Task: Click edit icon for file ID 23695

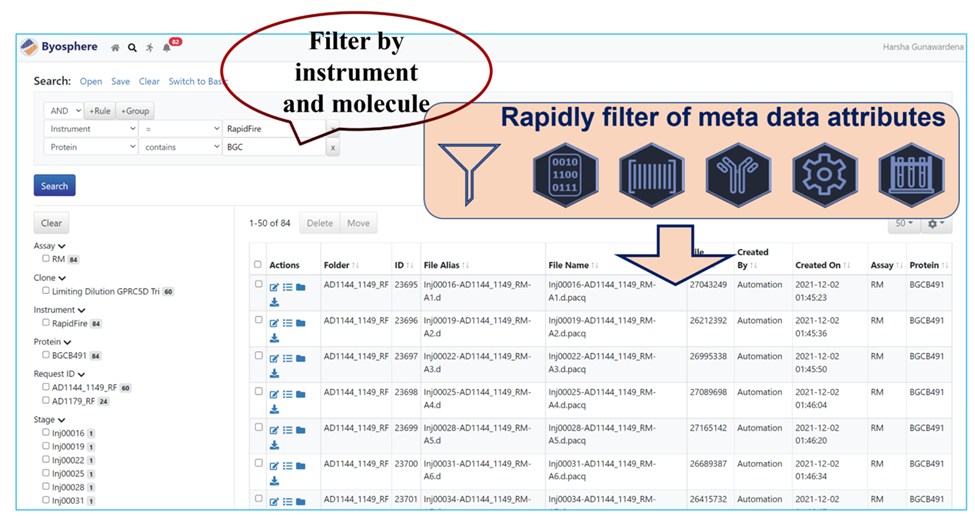Action: (x=274, y=287)
